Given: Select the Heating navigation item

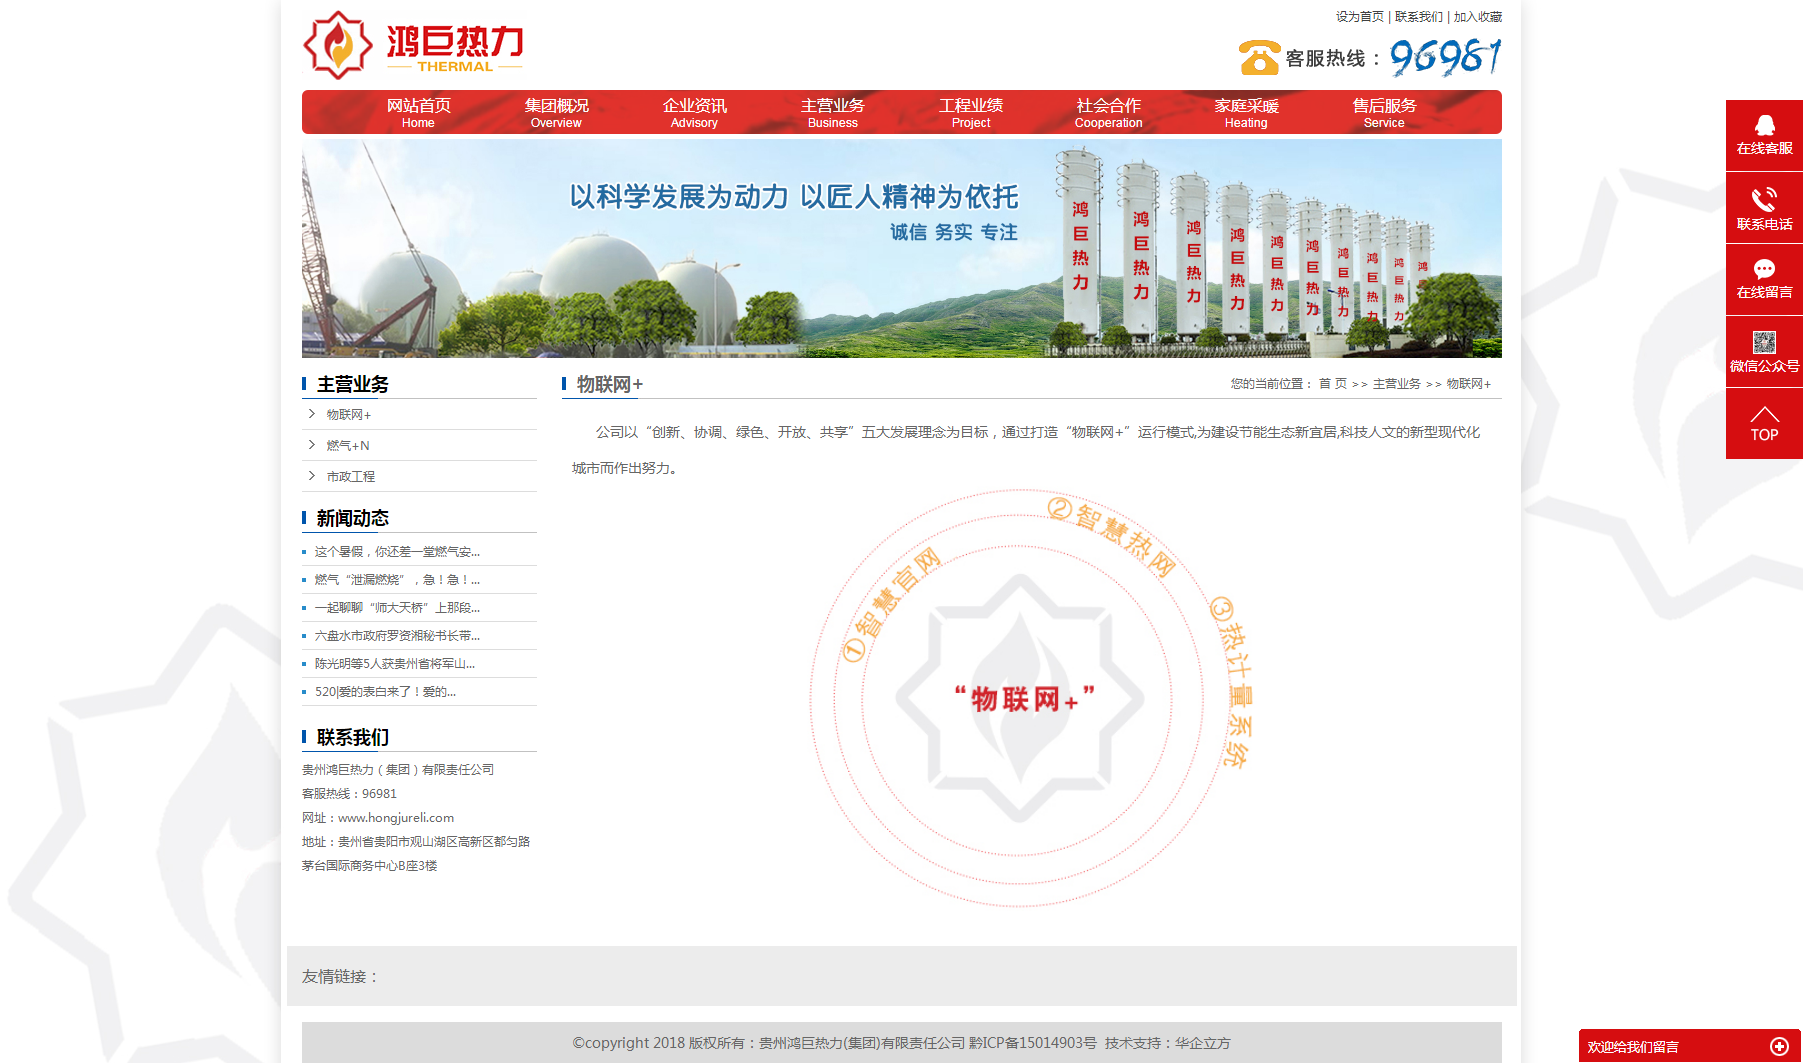Looking at the screenshot, I should pyautogui.click(x=1246, y=112).
